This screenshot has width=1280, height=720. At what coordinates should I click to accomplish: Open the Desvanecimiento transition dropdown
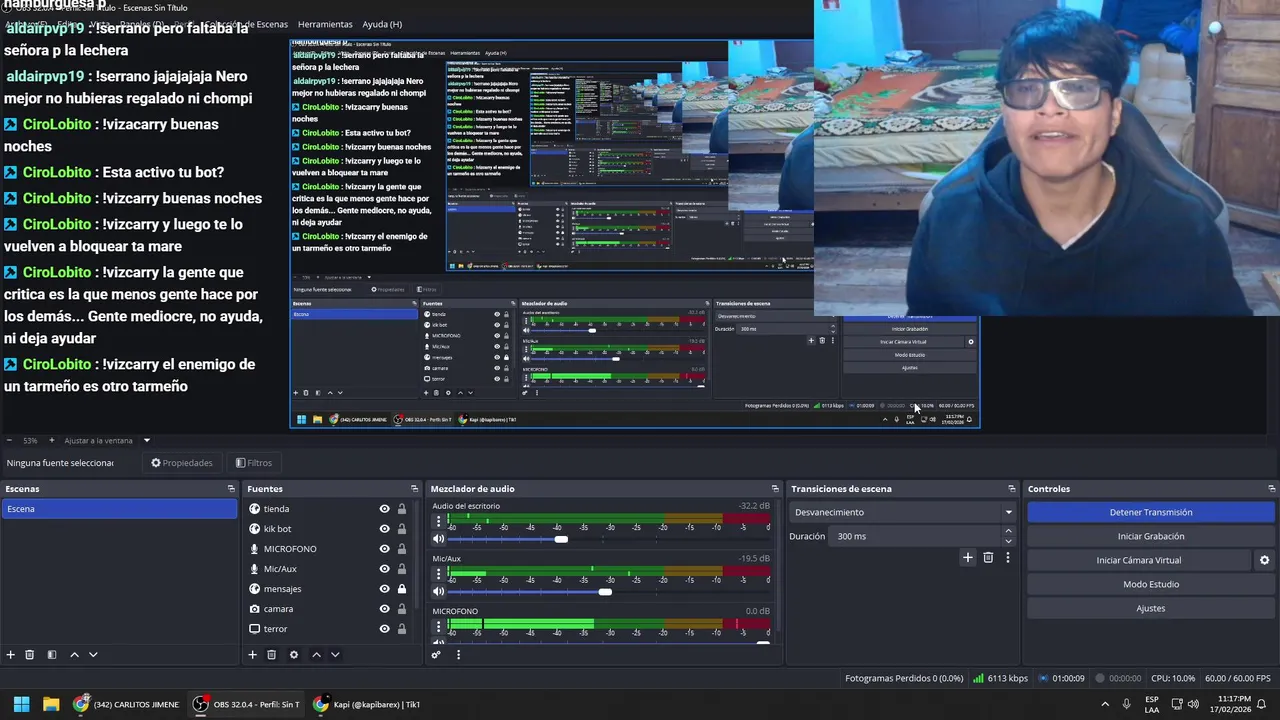pos(903,512)
